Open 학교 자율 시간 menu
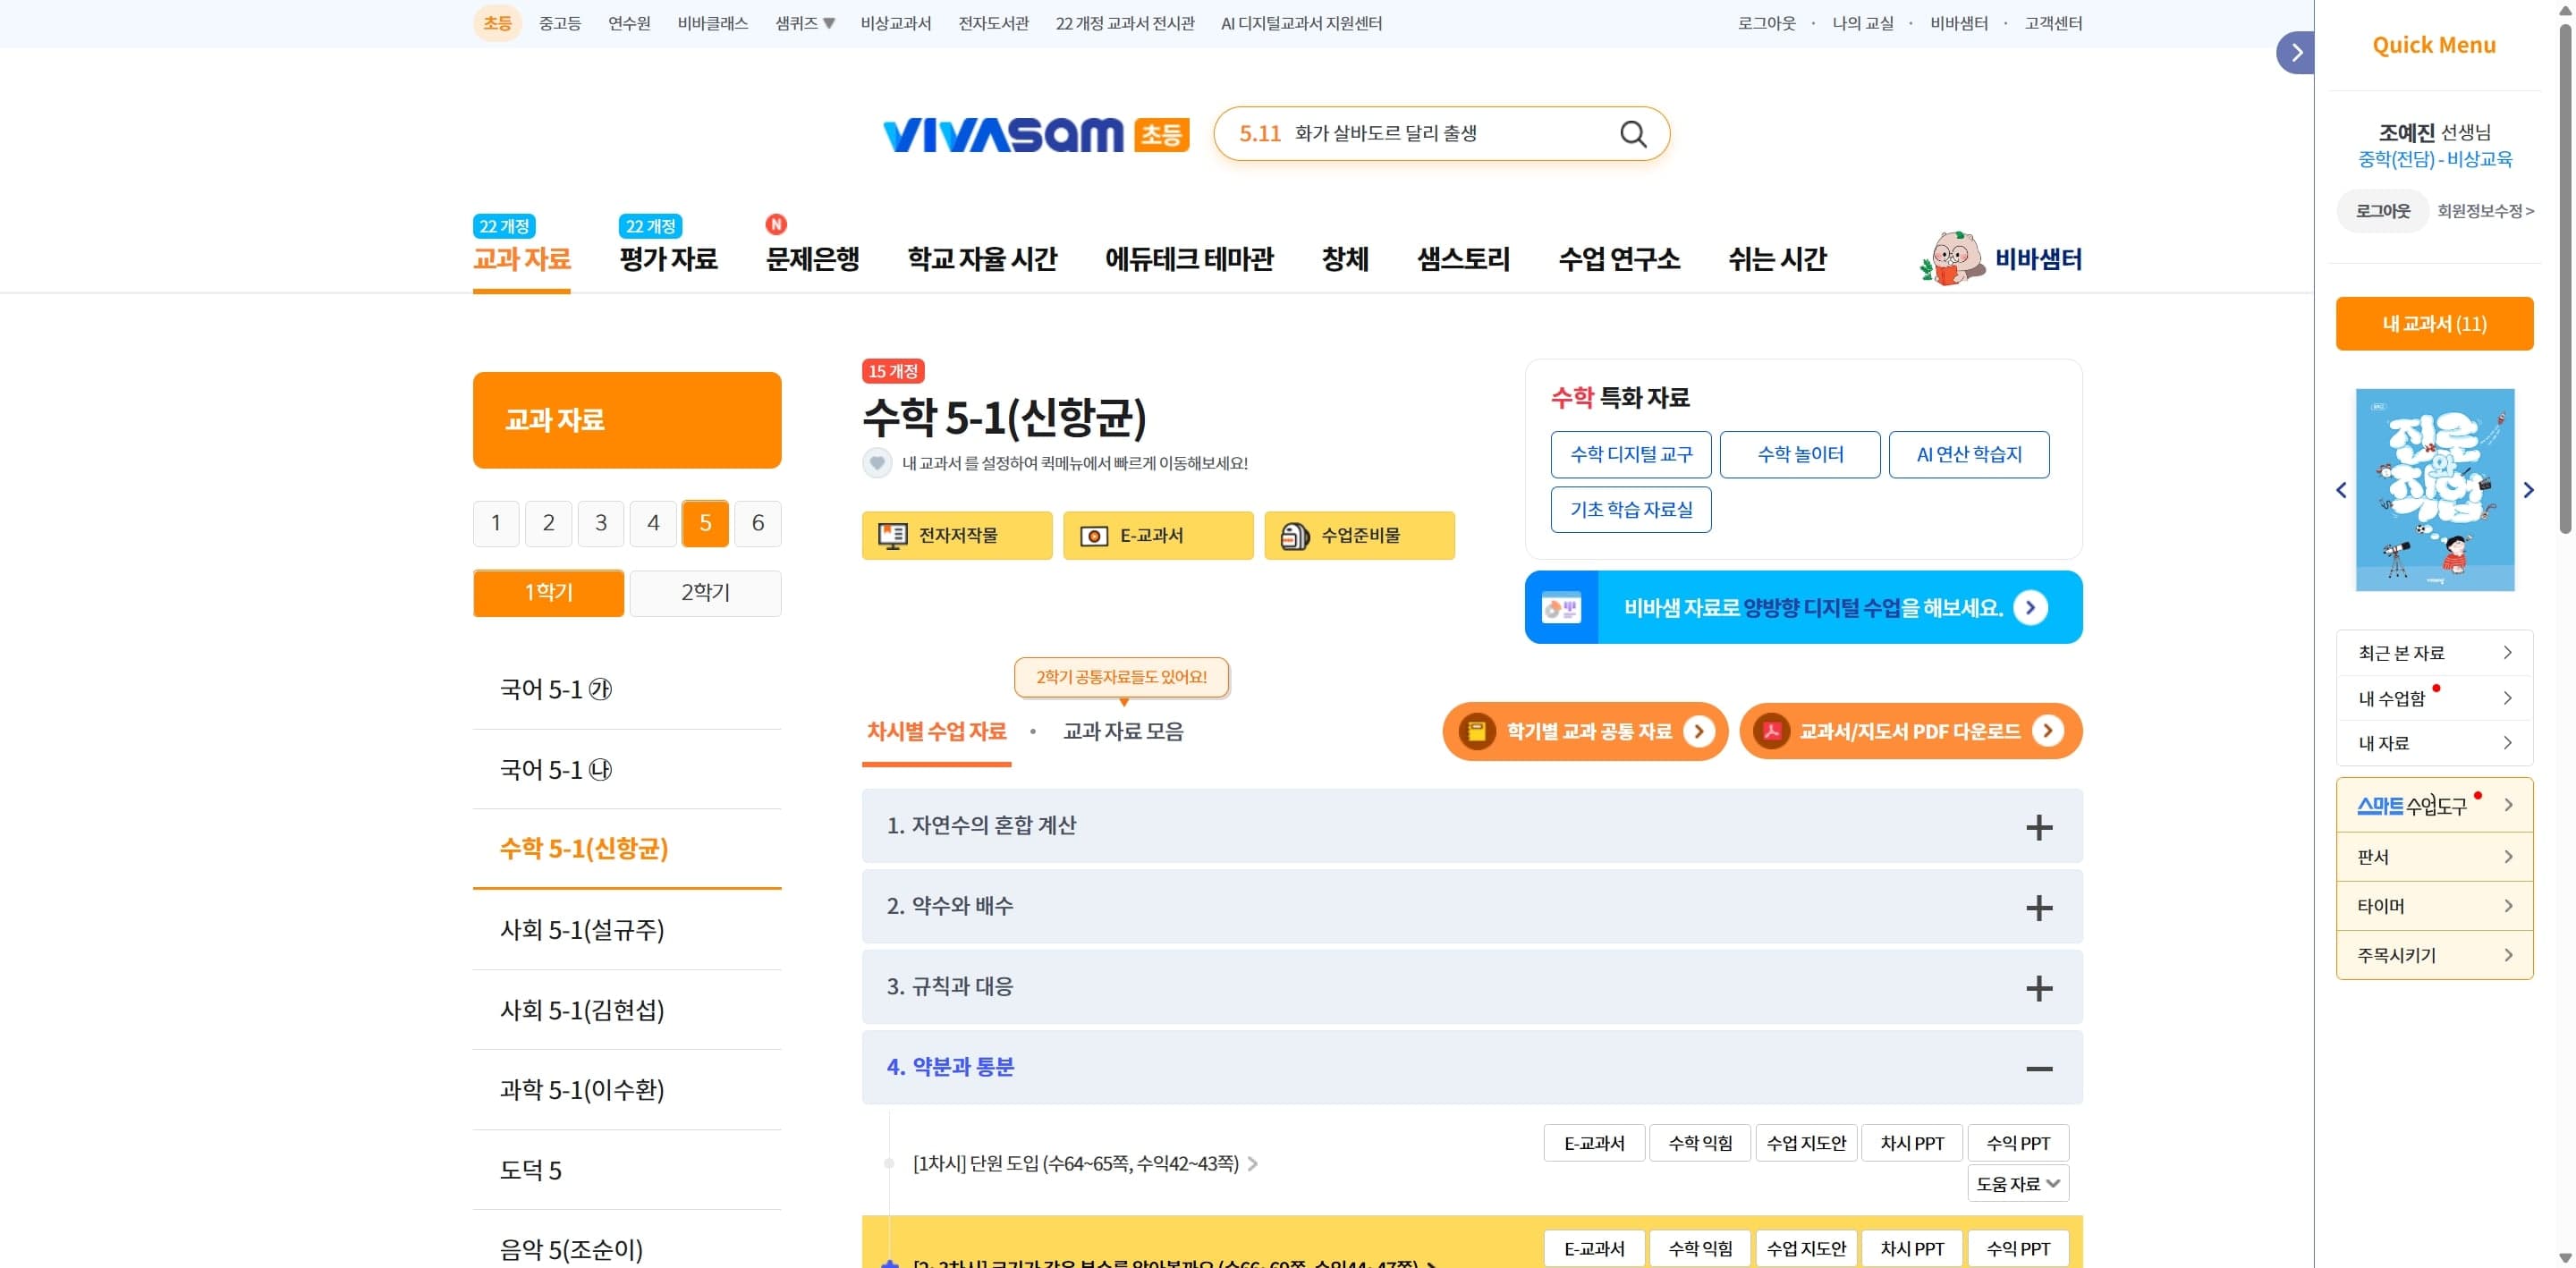 coord(982,259)
